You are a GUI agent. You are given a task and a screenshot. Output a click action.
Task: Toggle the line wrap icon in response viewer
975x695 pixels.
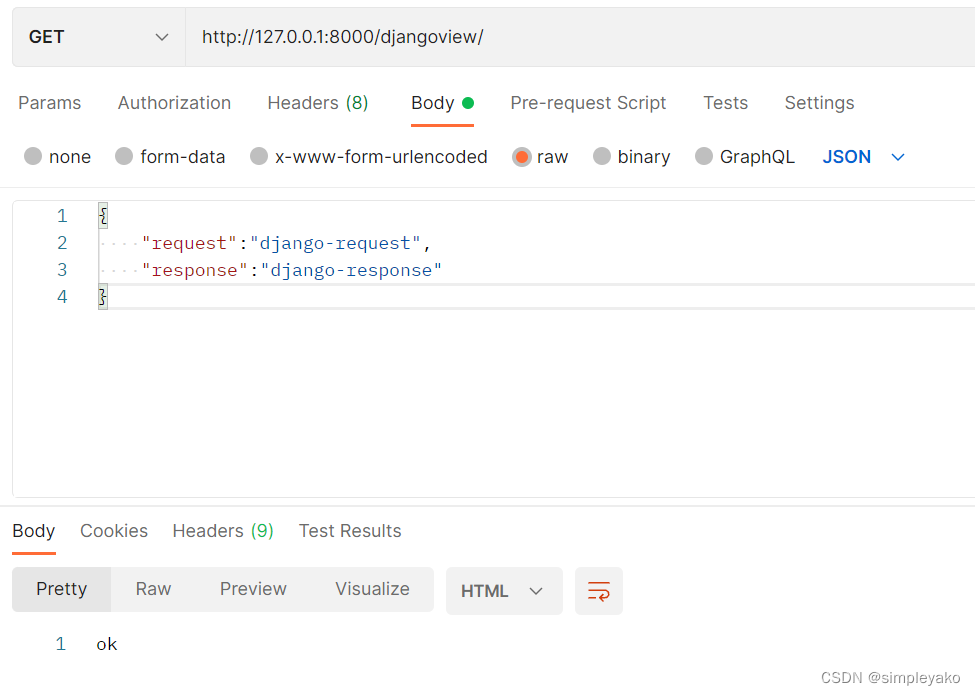(598, 590)
